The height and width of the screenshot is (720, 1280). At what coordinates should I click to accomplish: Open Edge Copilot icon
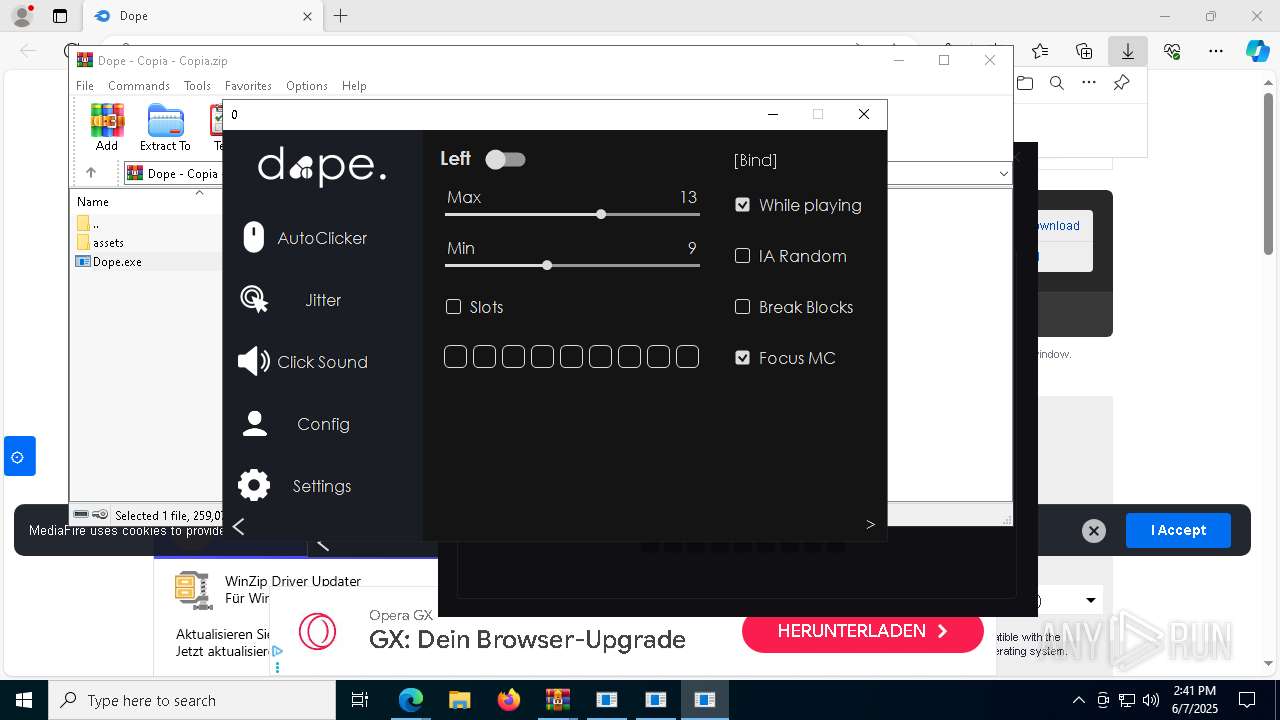1257,51
